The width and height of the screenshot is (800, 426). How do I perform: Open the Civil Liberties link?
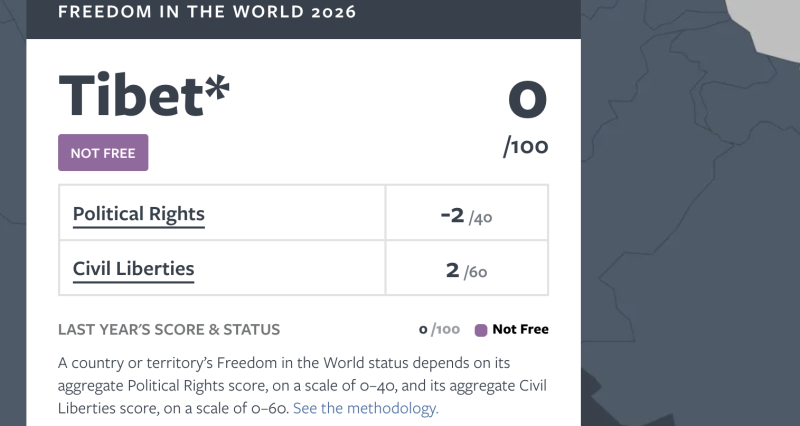(x=134, y=268)
